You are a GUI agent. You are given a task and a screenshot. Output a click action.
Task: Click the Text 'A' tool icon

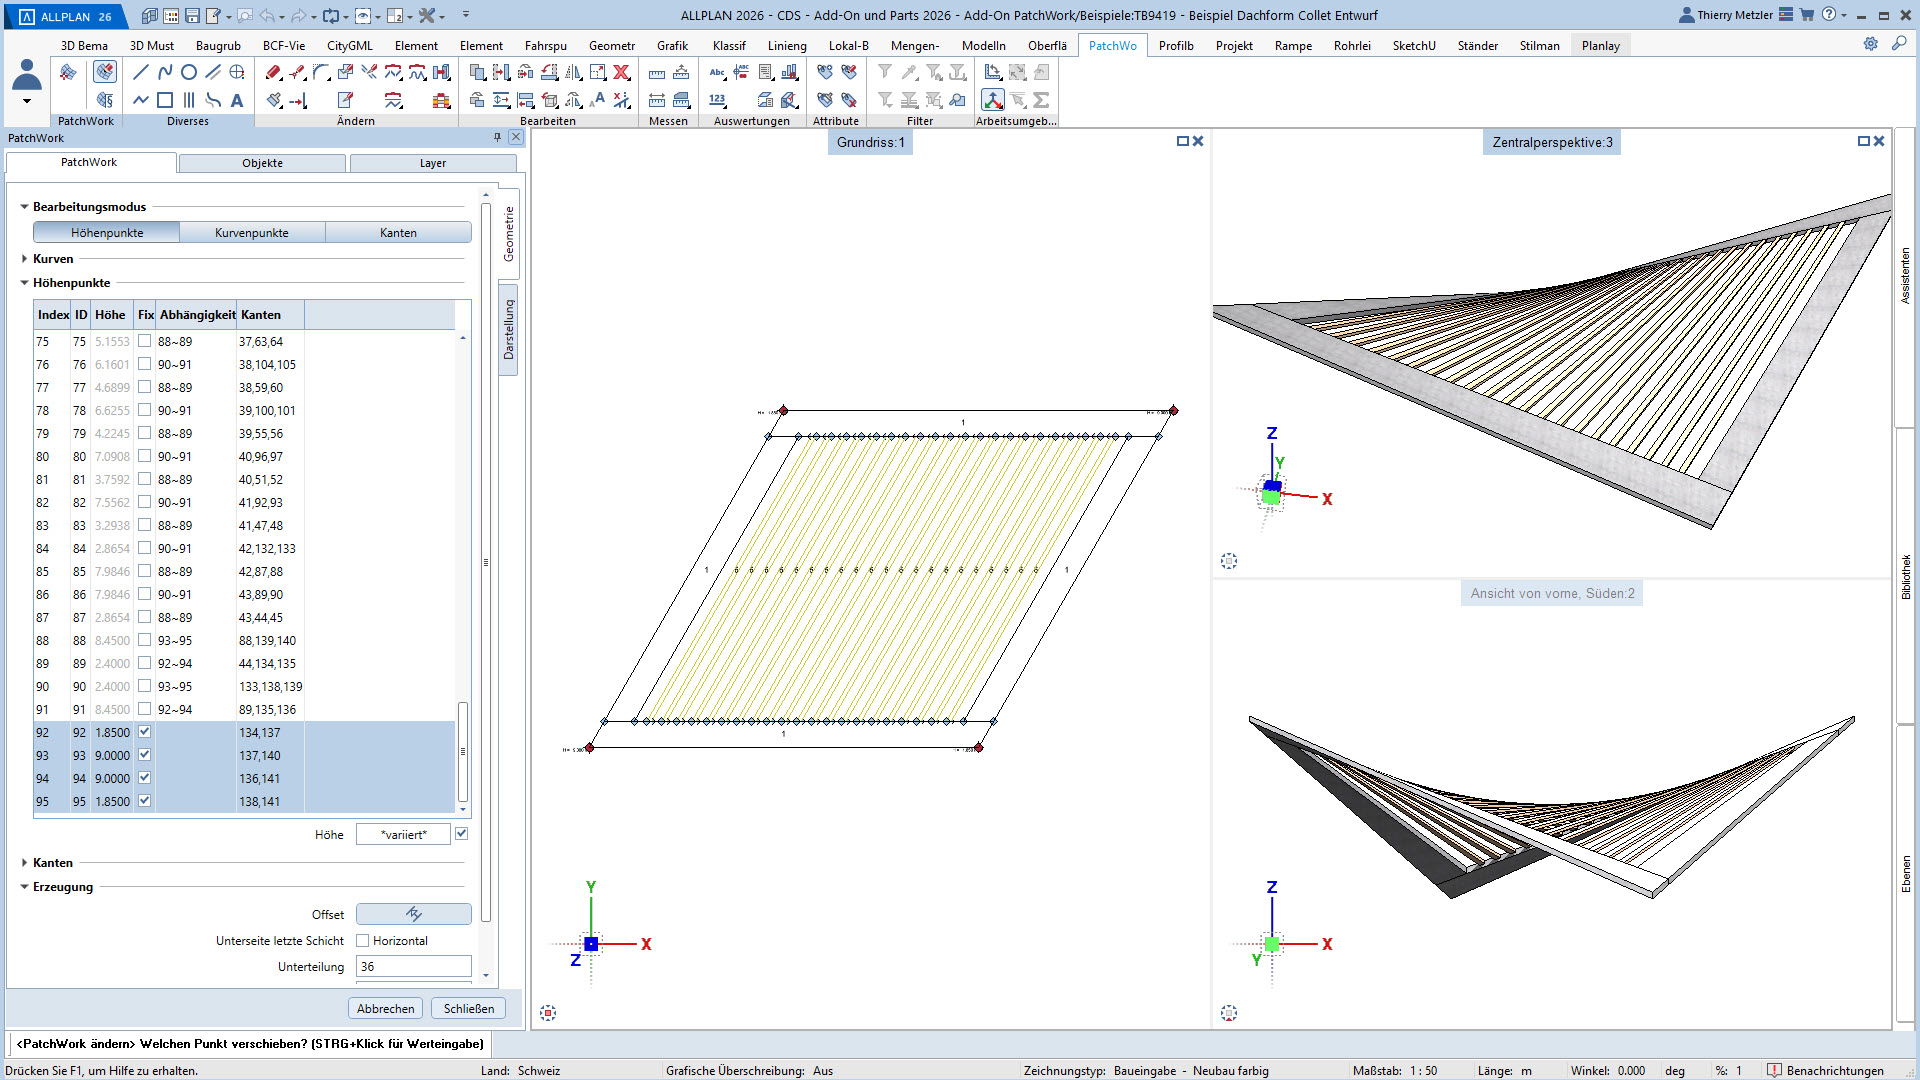pos(237,100)
